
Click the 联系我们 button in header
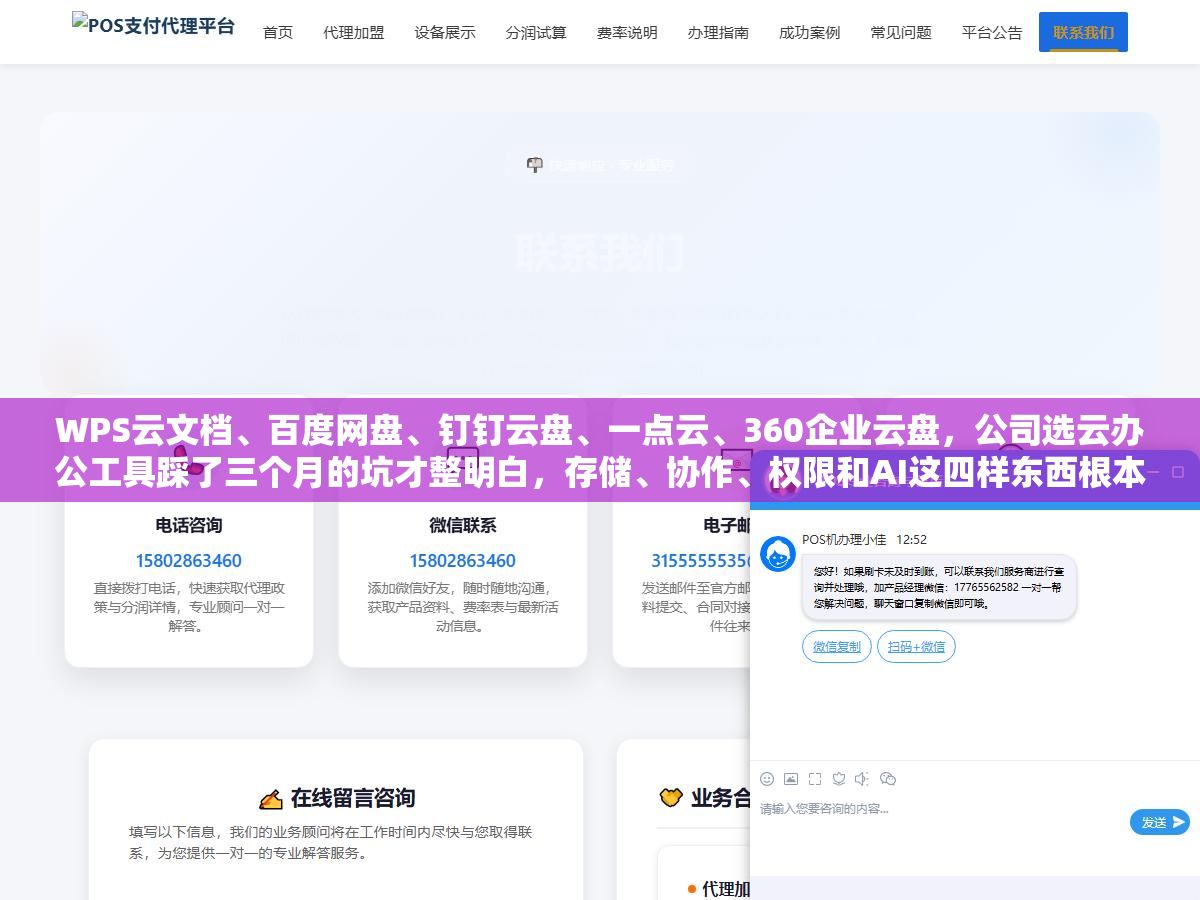1083,32
